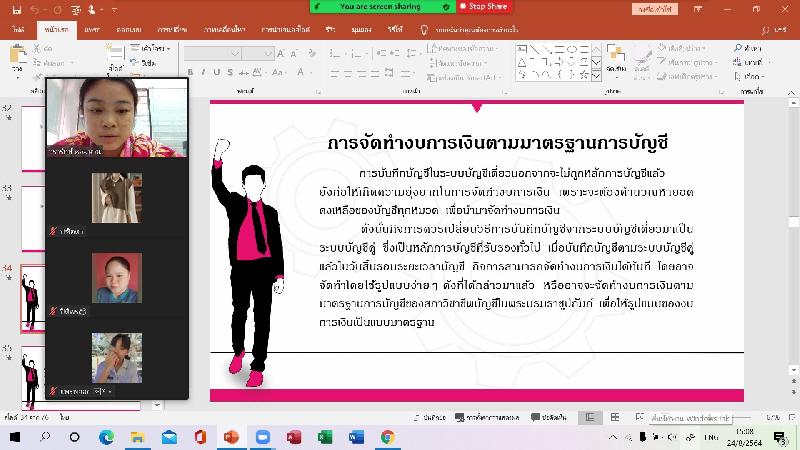Open the File tab
Screen dimensions: 800x450
[x=18, y=30]
